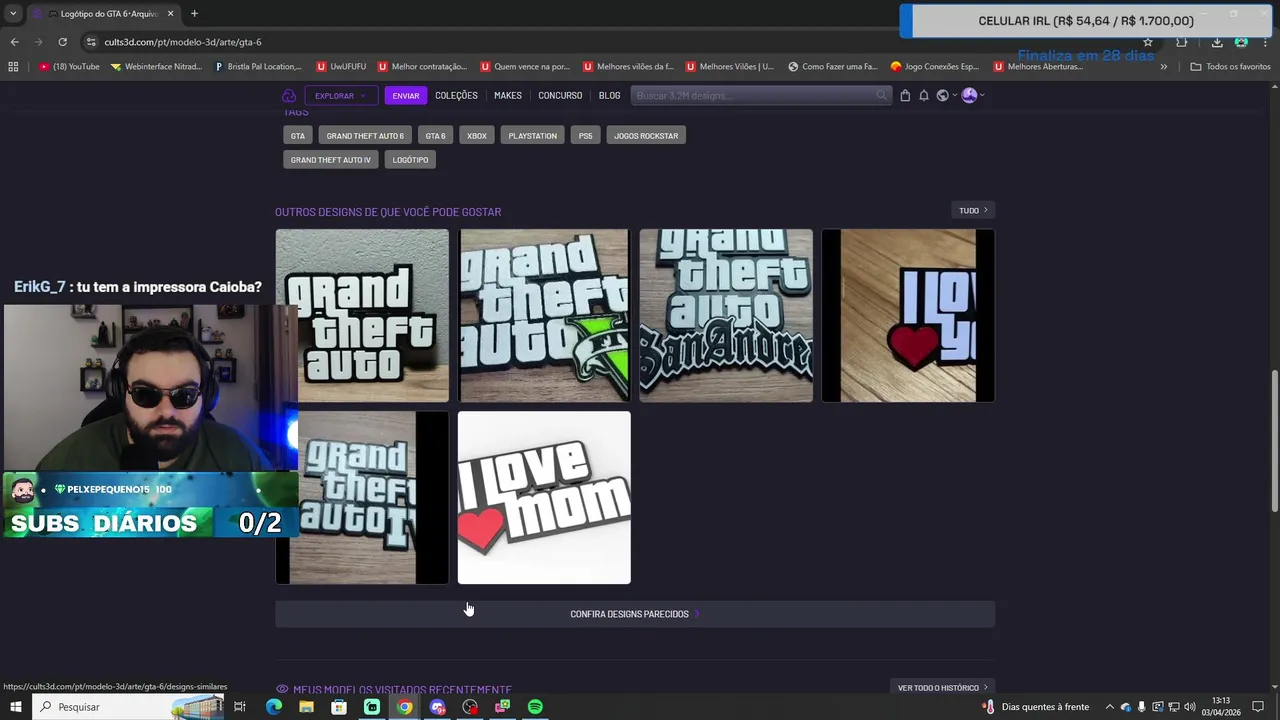This screenshot has height=720, width=1280.
Task: Open Task View on the taskbar
Action: [x=240, y=707]
